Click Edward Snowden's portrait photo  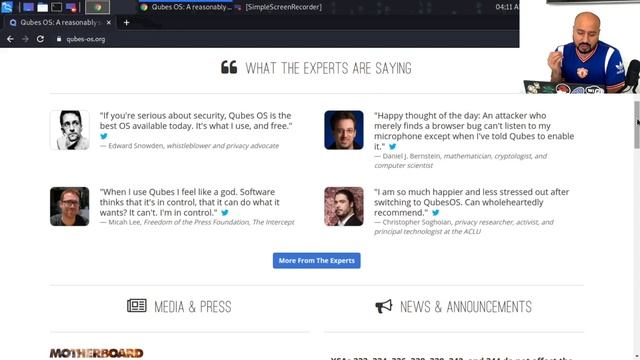[69, 130]
